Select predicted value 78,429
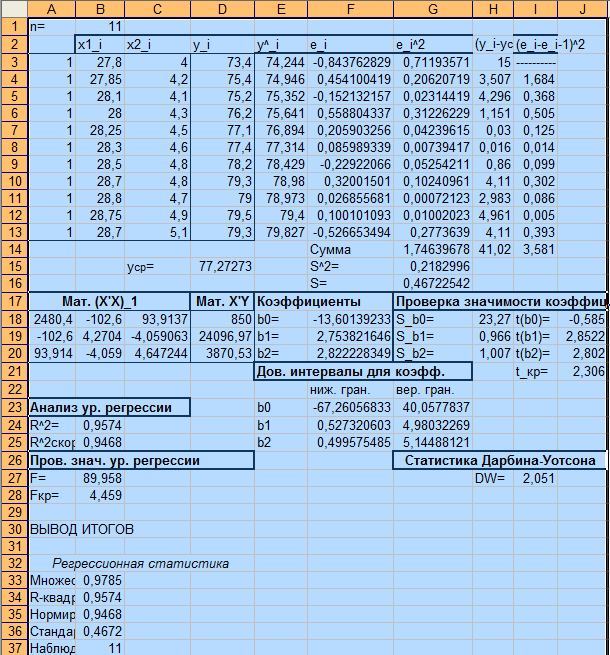This screenshot has height=655, width=610. coord(281,164)
